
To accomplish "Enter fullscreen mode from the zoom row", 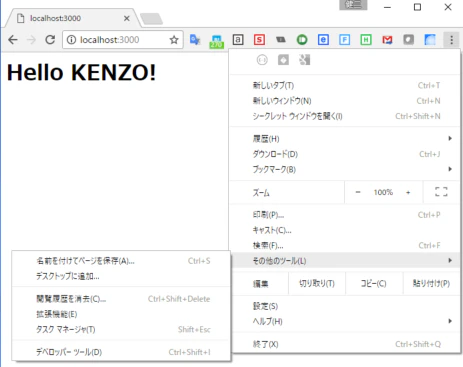I will coord(441,192).
